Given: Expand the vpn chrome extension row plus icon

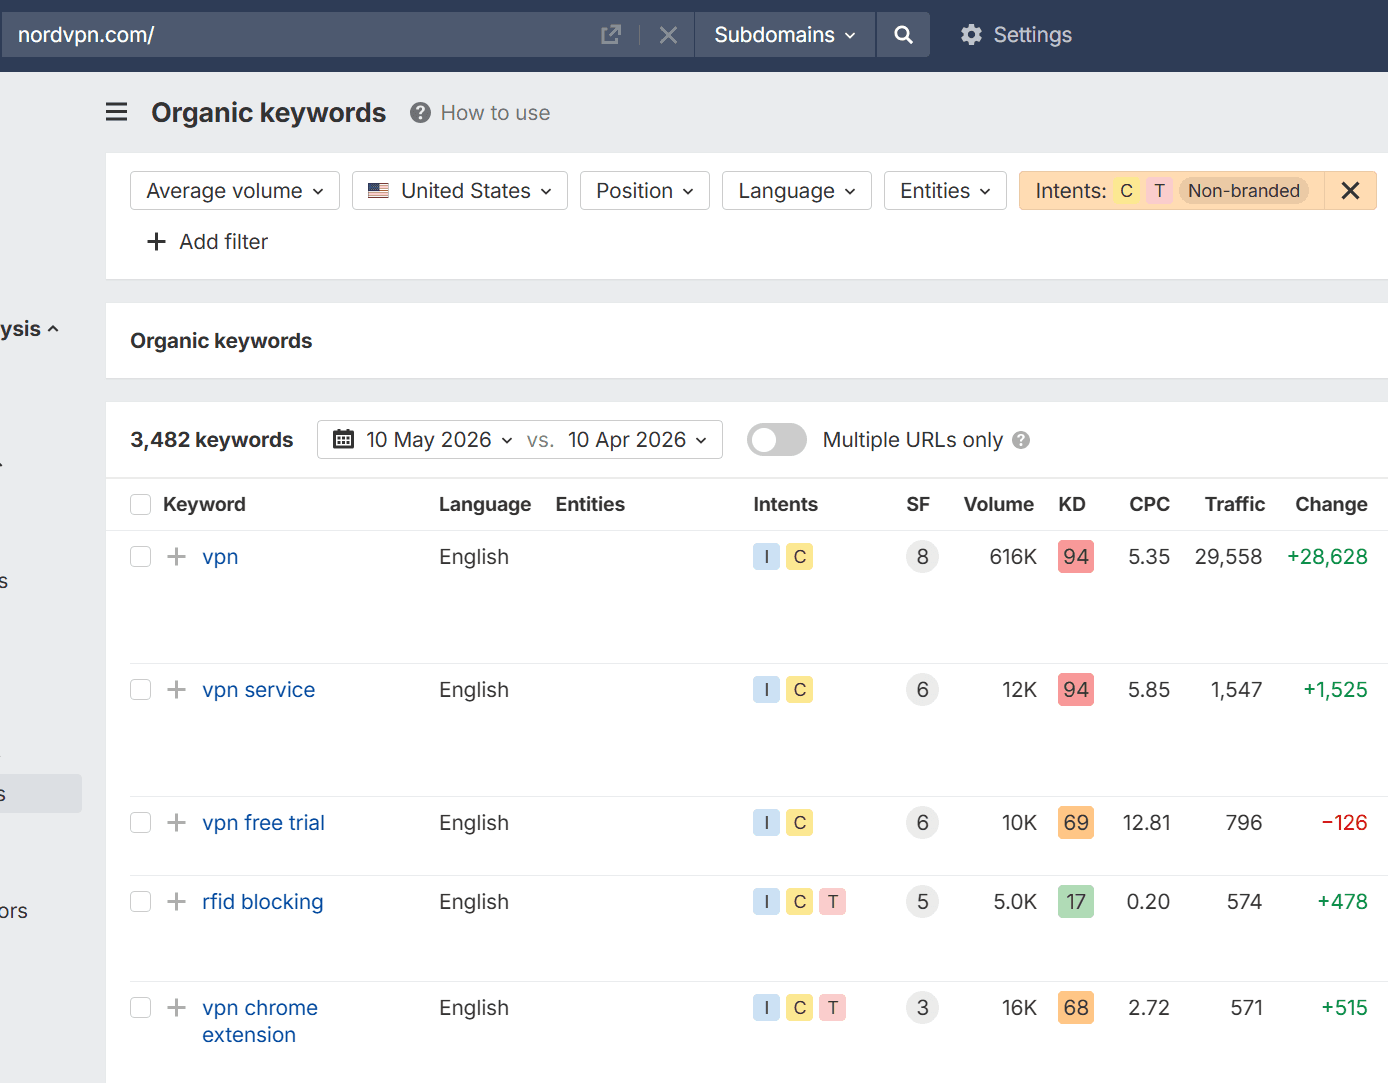Looking at the screenshot, I should pyautogui.click(x=177, y=1008).
